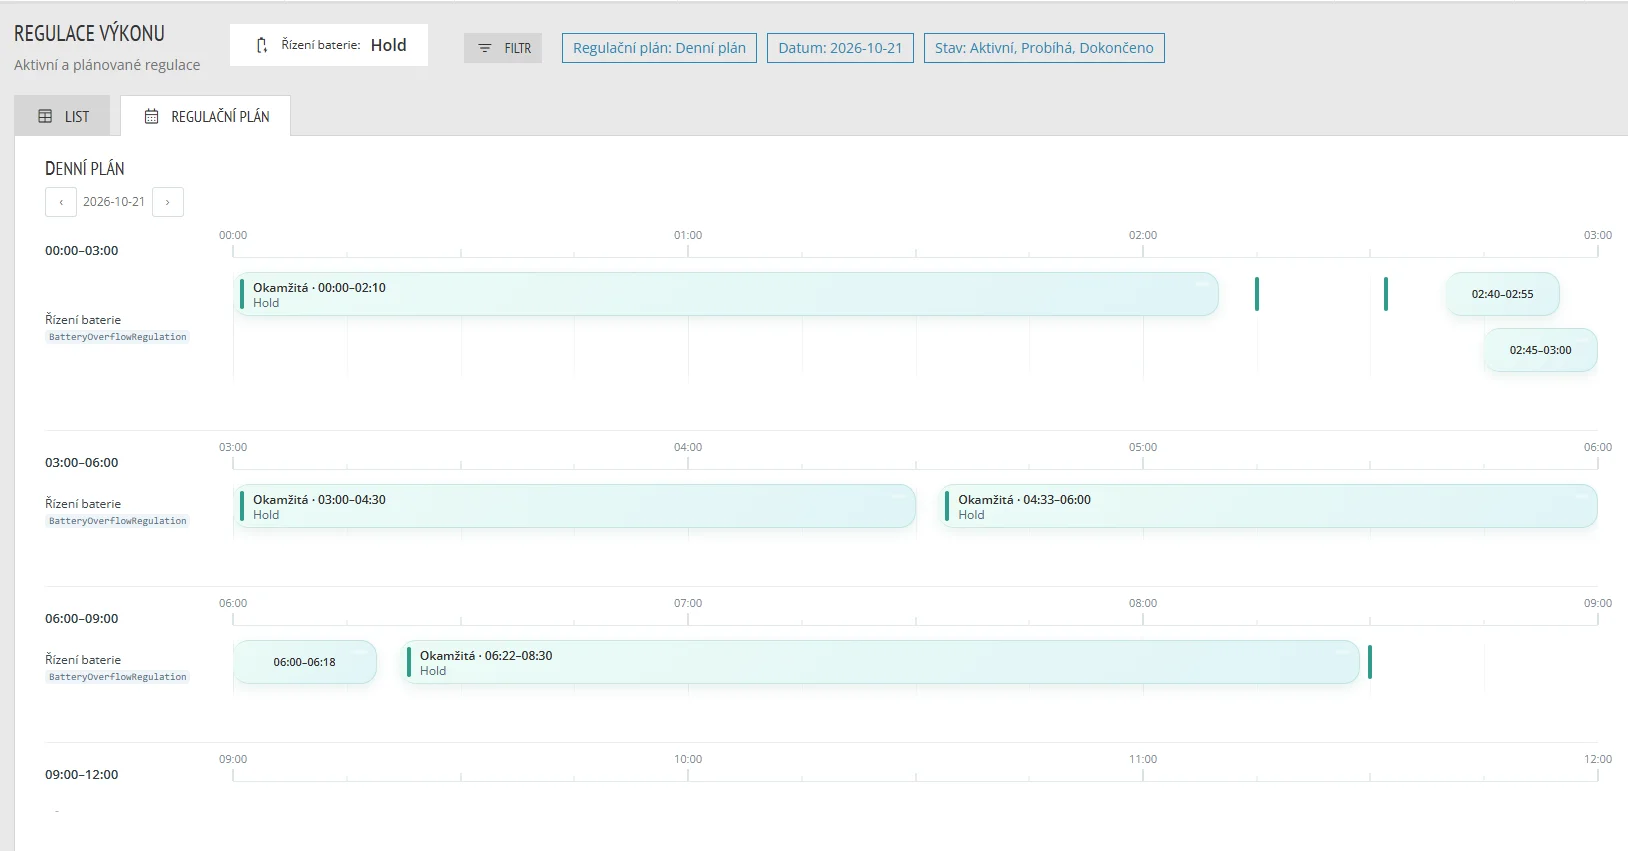Click the table icon on LIST tab

45,116
